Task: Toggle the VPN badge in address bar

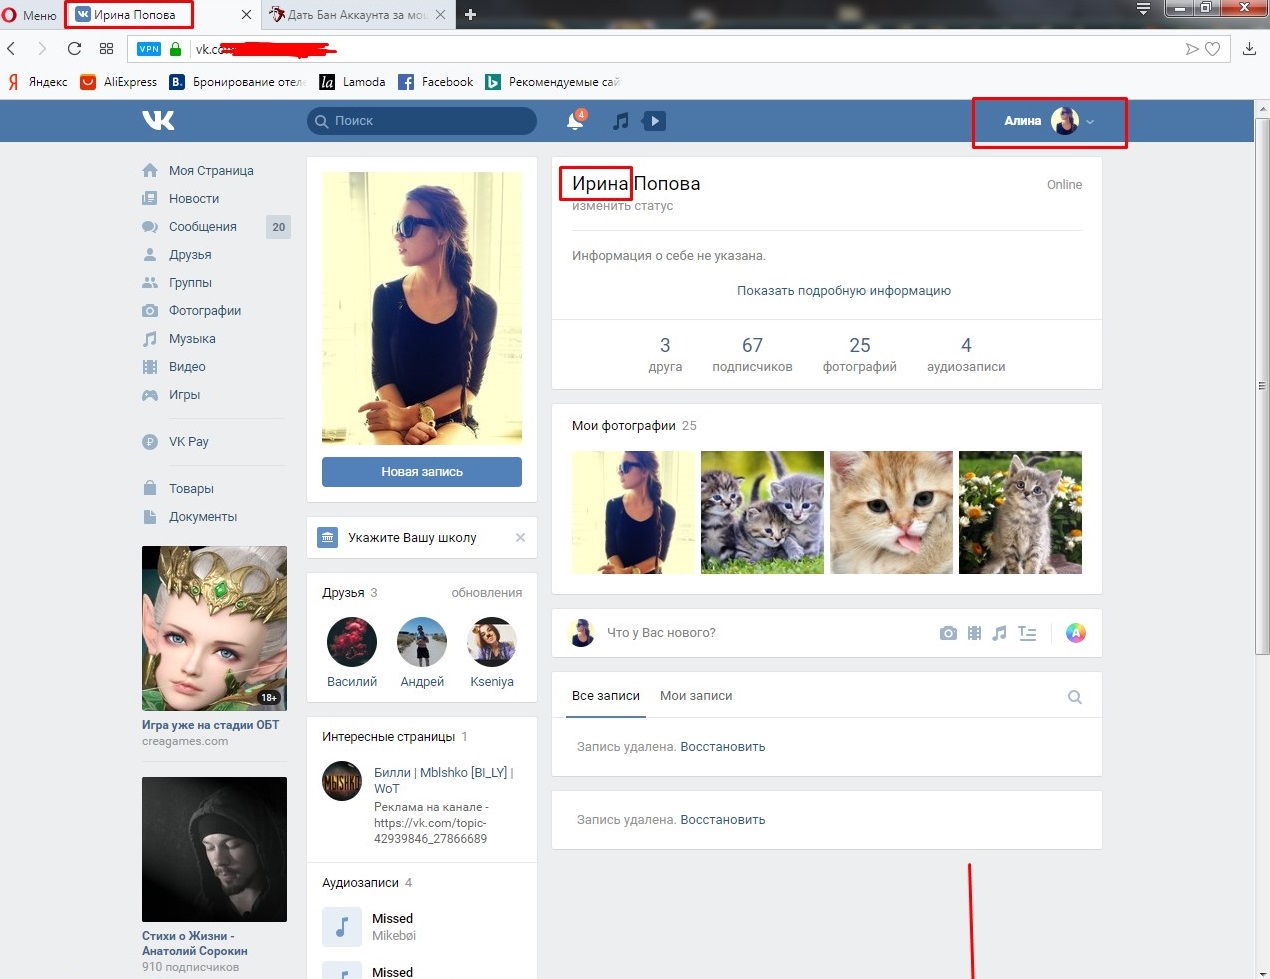Action: click(x=149, y=49)
